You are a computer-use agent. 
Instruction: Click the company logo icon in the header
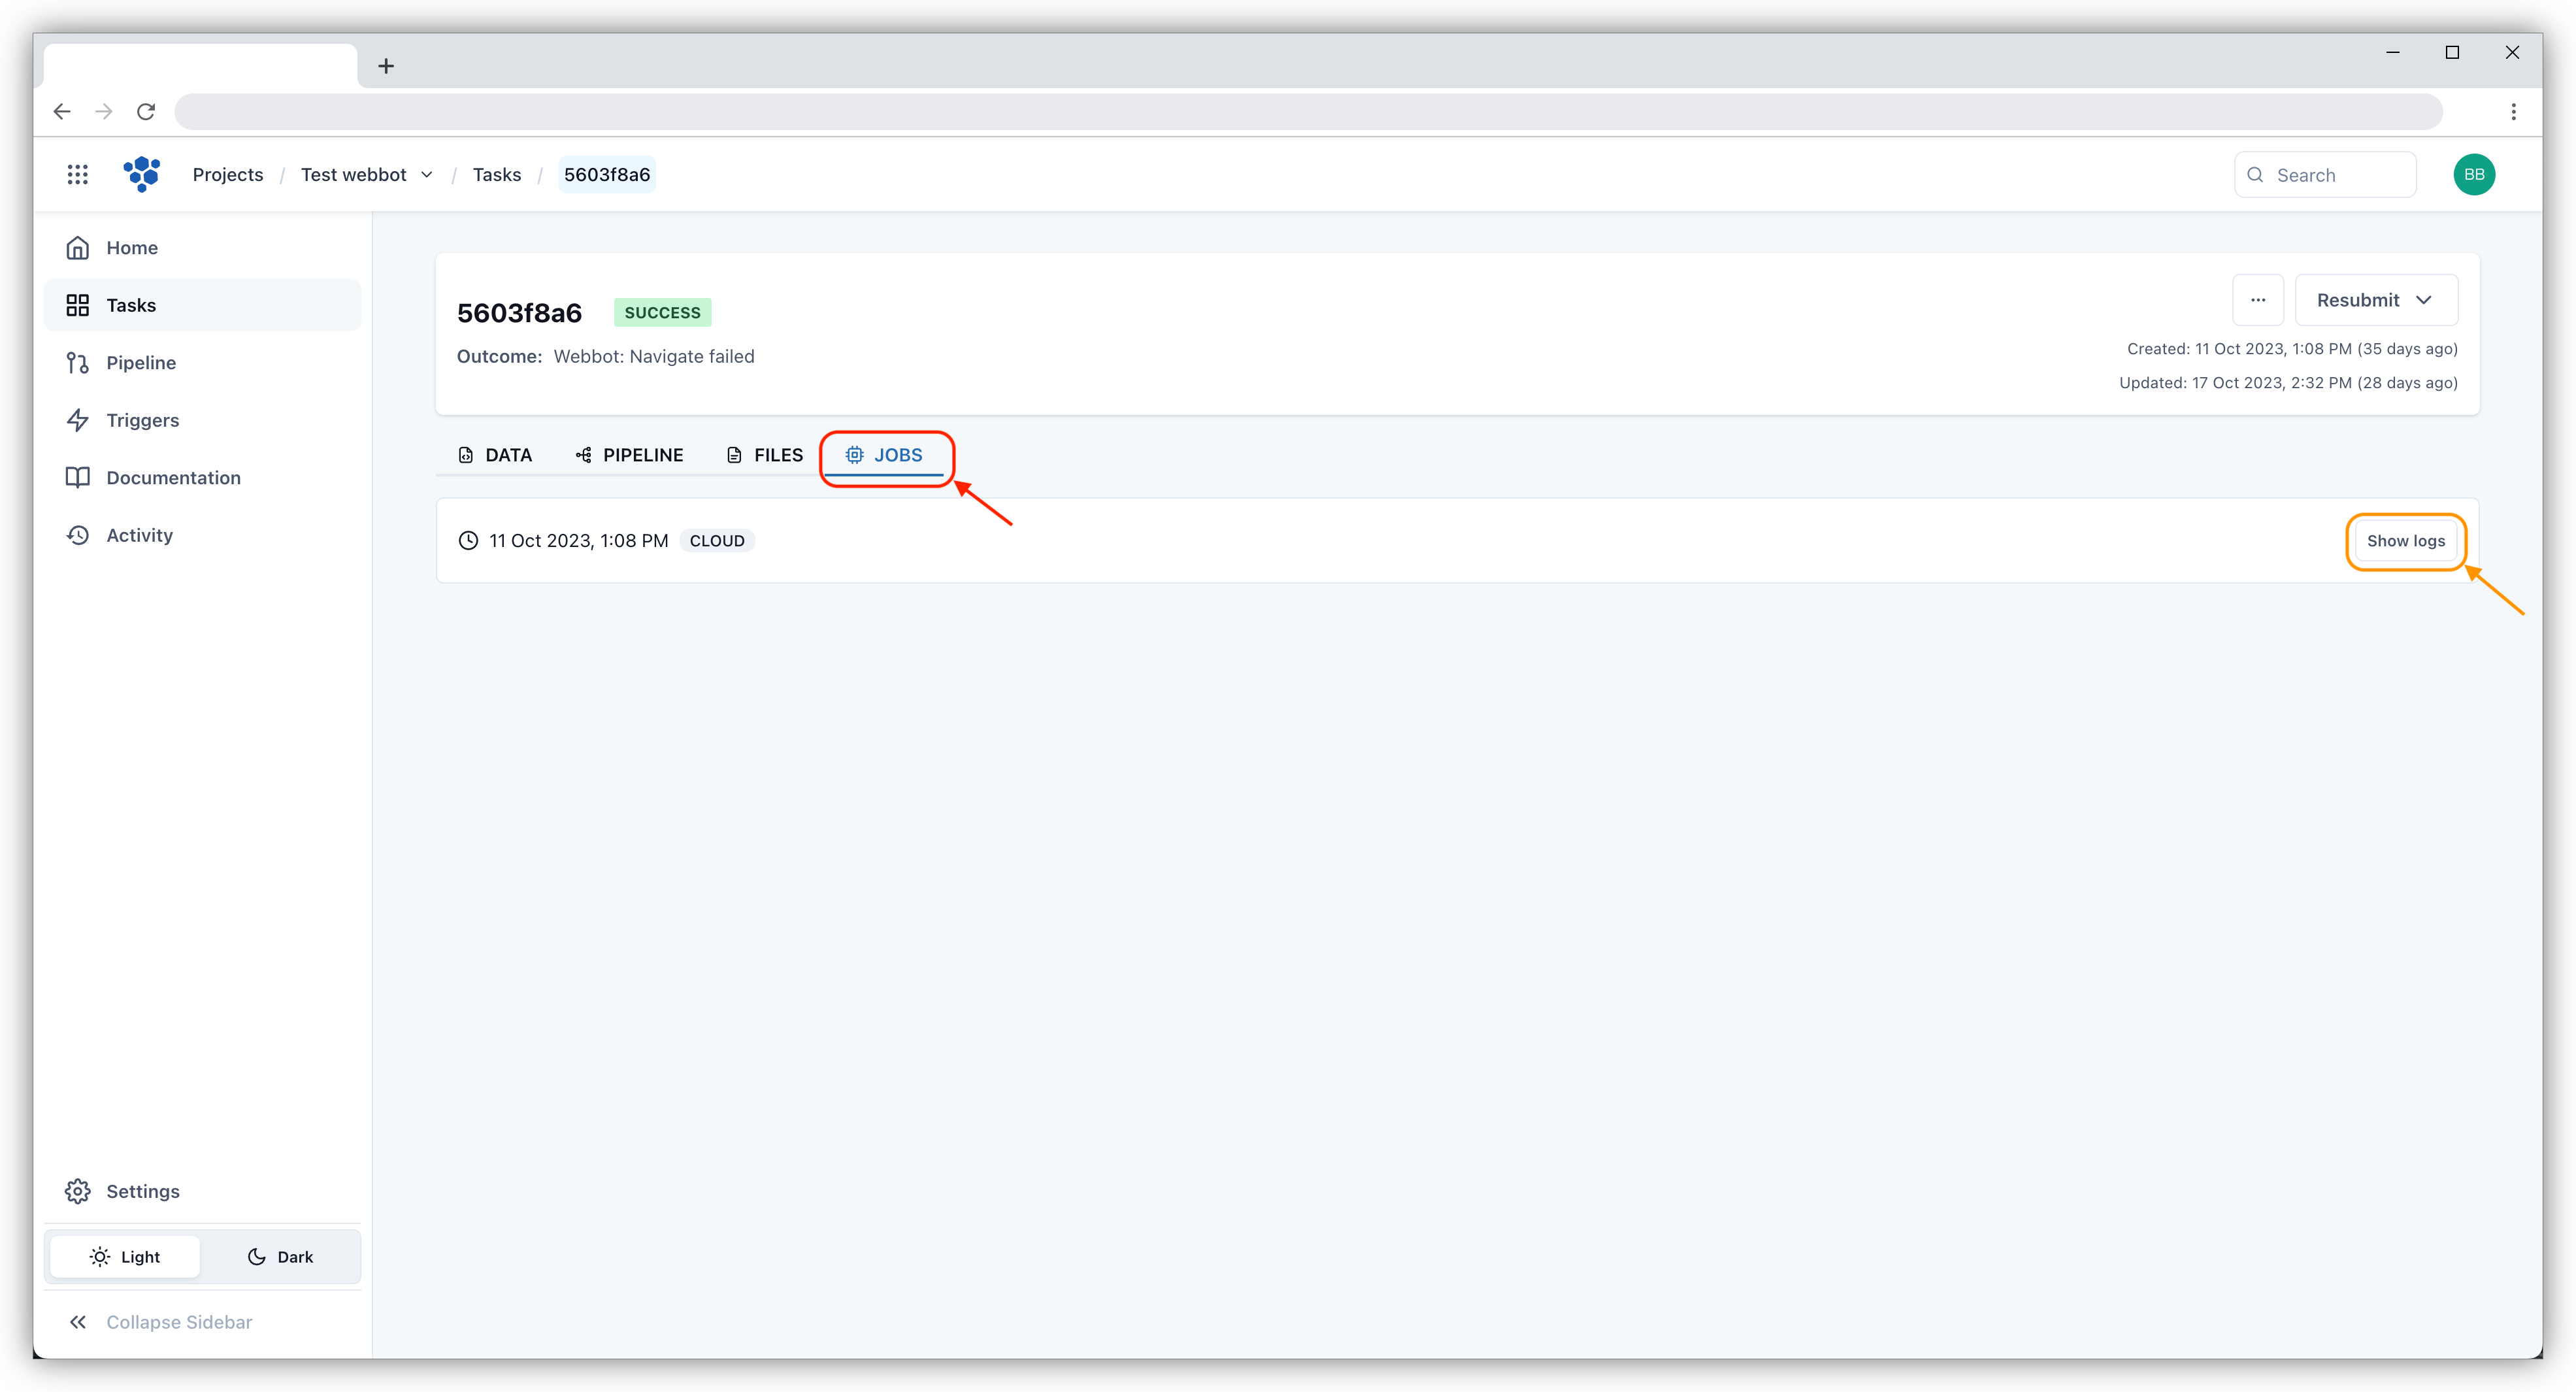click(141, 174)
